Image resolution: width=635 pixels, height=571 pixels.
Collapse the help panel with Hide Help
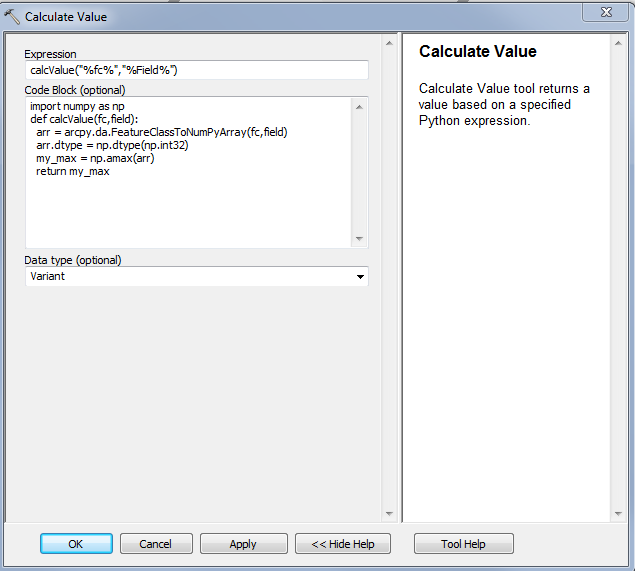[x=342, y=544]
